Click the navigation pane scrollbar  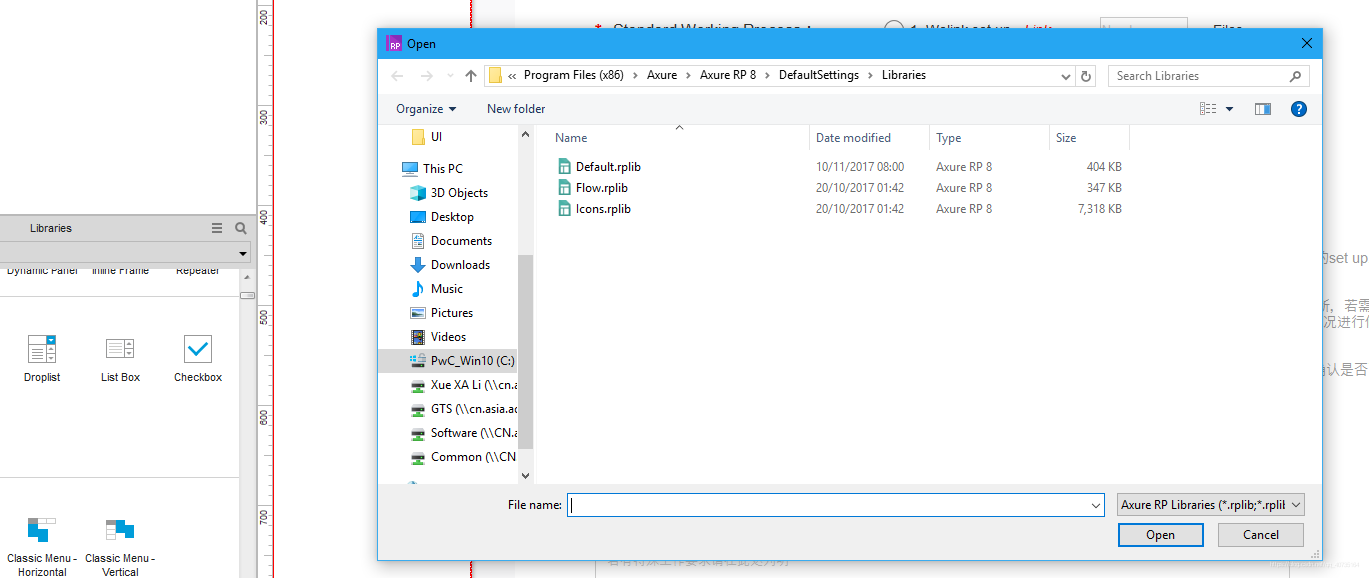526,350
